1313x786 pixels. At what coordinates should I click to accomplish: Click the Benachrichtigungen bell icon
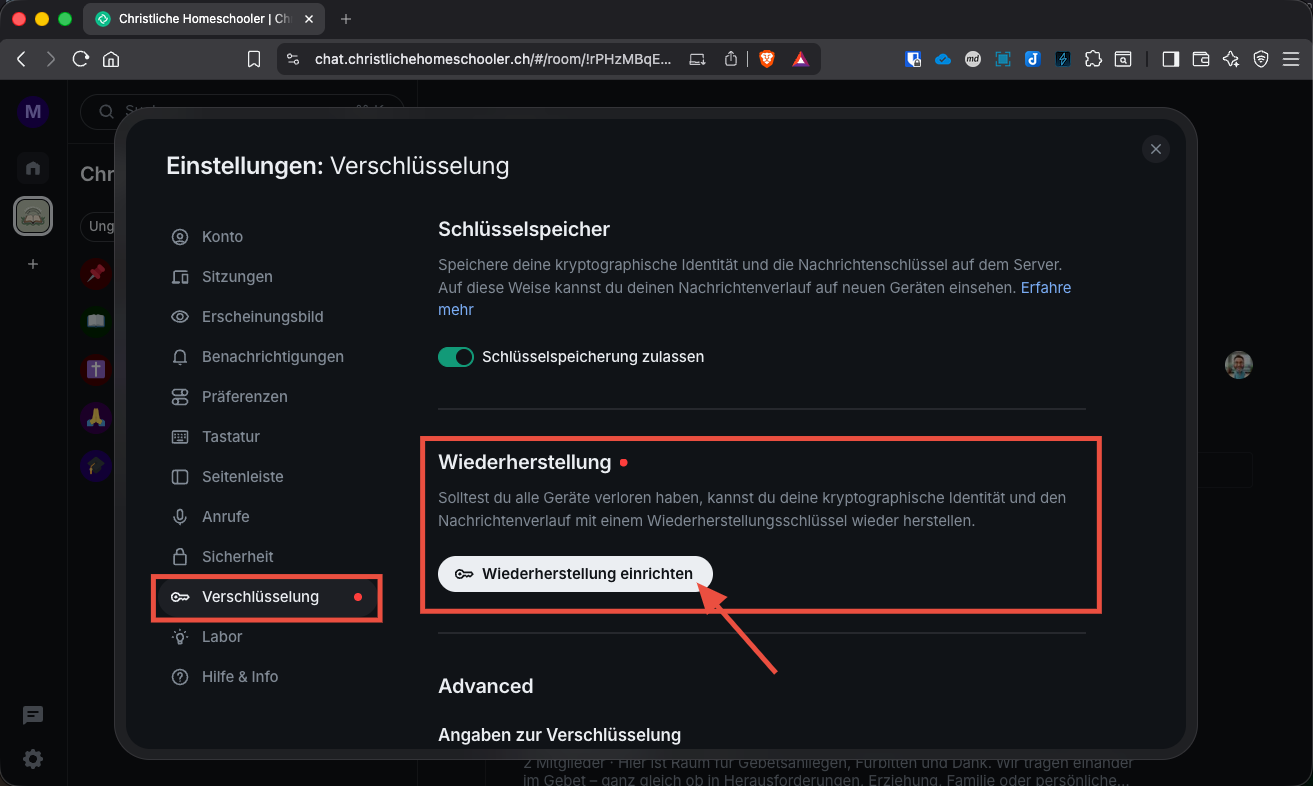[x=179, y=356]
